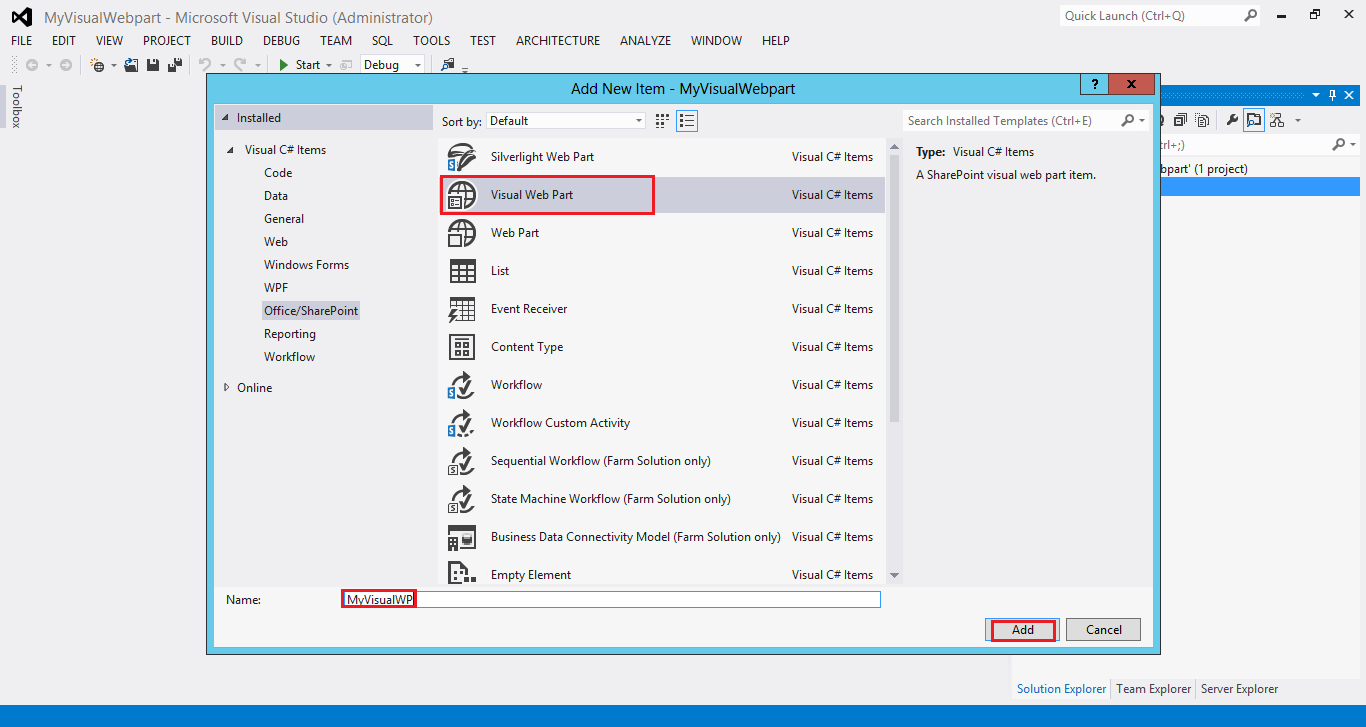Click the Add button
The height and width of the screenshot is (727, 1366).
1022,630
